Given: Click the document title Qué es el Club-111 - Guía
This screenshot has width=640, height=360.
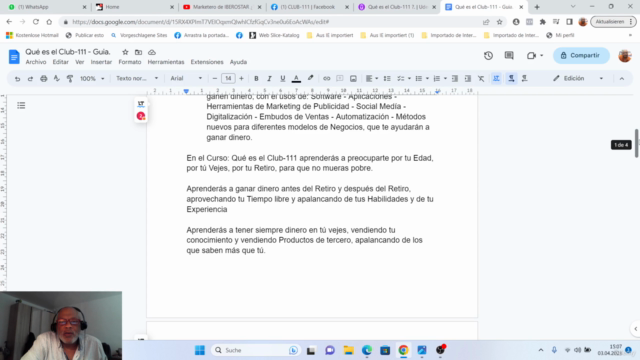Looking at the screenshot, I should (x=68, y=52).
